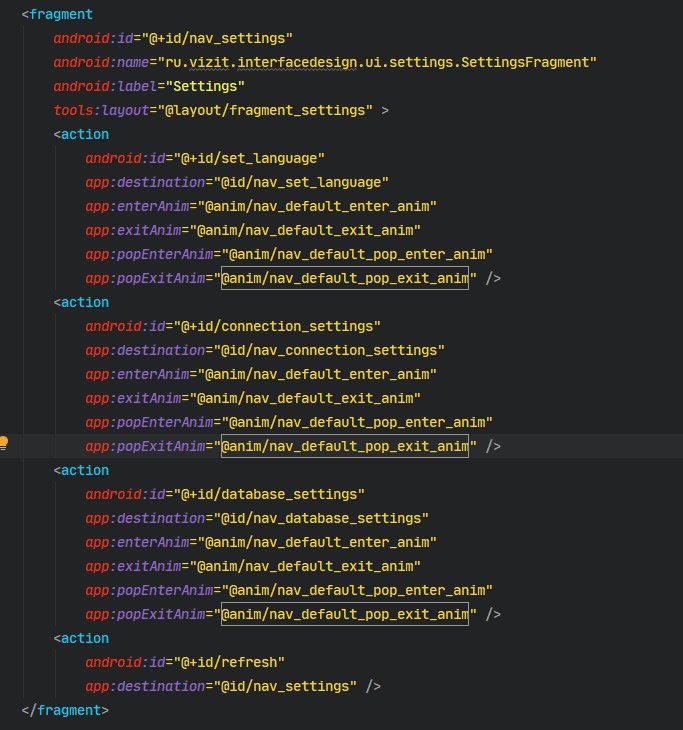Click highlighted popExitAnim value in set_language action

pos(345,278)
